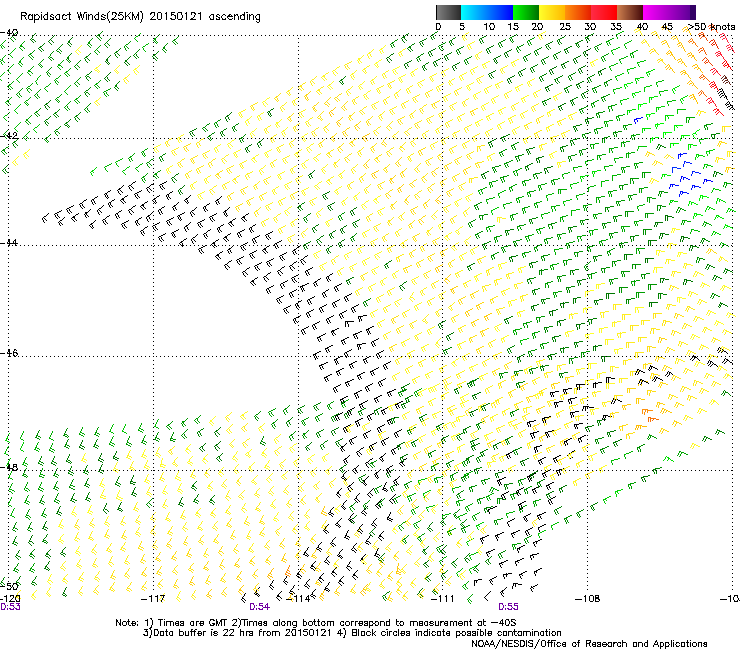Click the legend label '35'
The image size is (740, 650).
[x=616, y=27]
